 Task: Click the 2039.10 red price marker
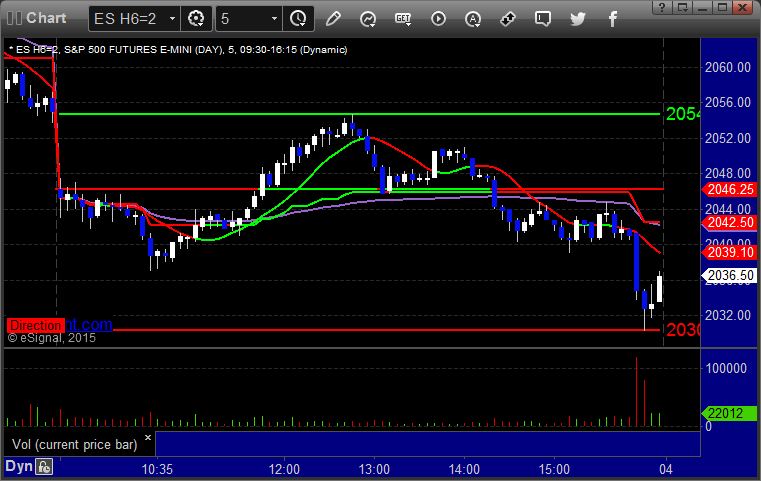(x=729, y=252)
